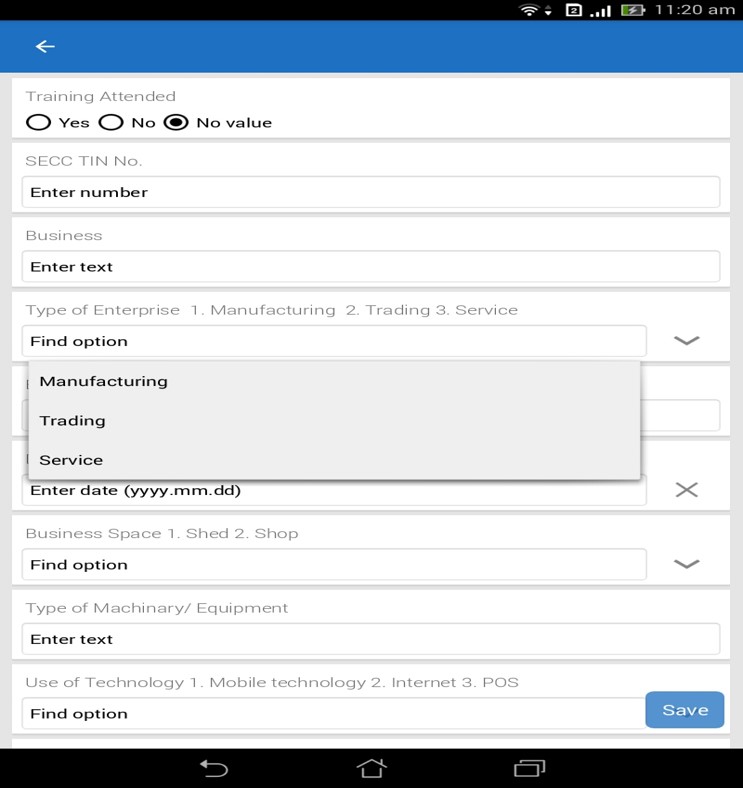Expand the Business Space dropdown chevron
This screenshot has height=788, width=743.
pos(686,564)
